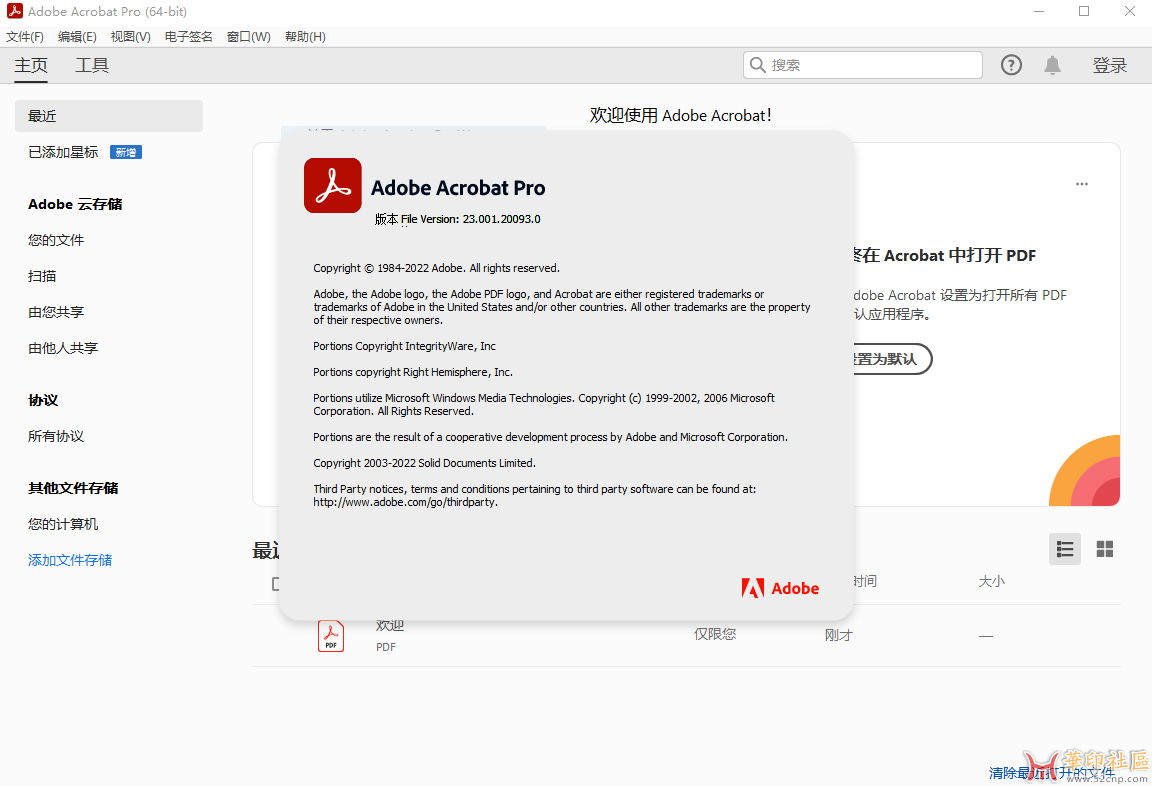
Task: Minimize the Acrobat window
Action: [1039, 12]
